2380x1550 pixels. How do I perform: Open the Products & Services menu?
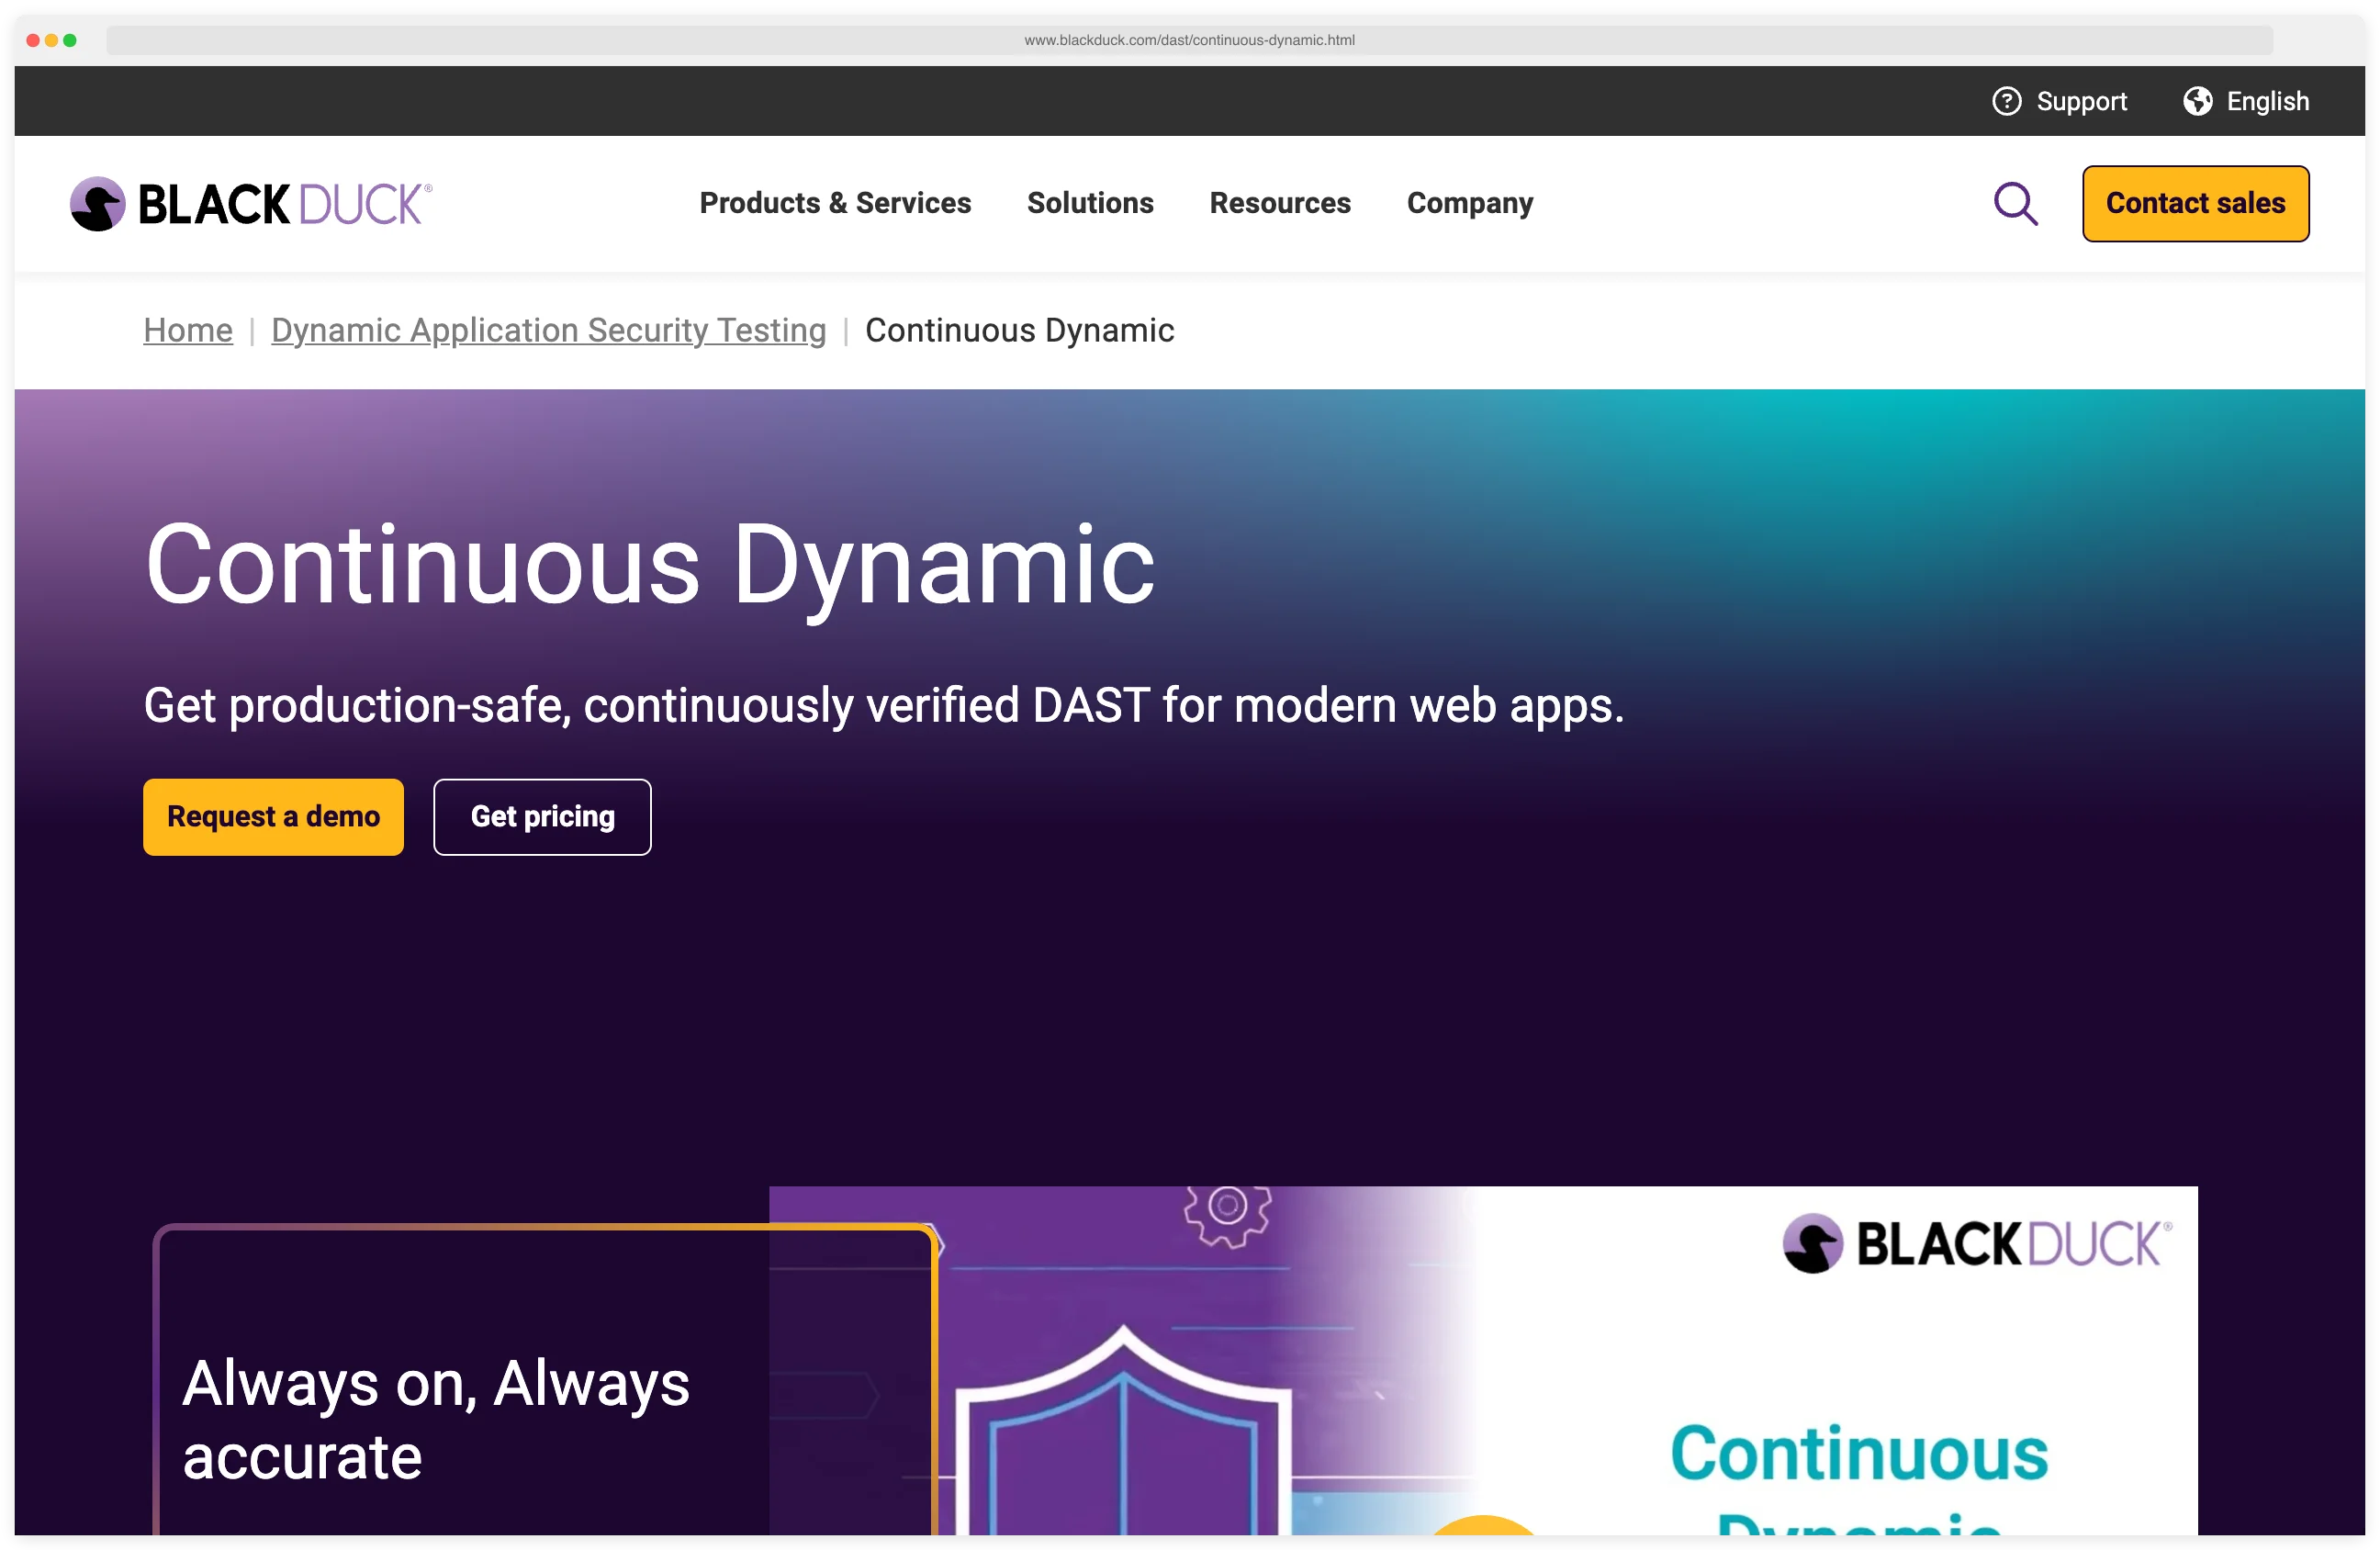click(x=835, y=203)
